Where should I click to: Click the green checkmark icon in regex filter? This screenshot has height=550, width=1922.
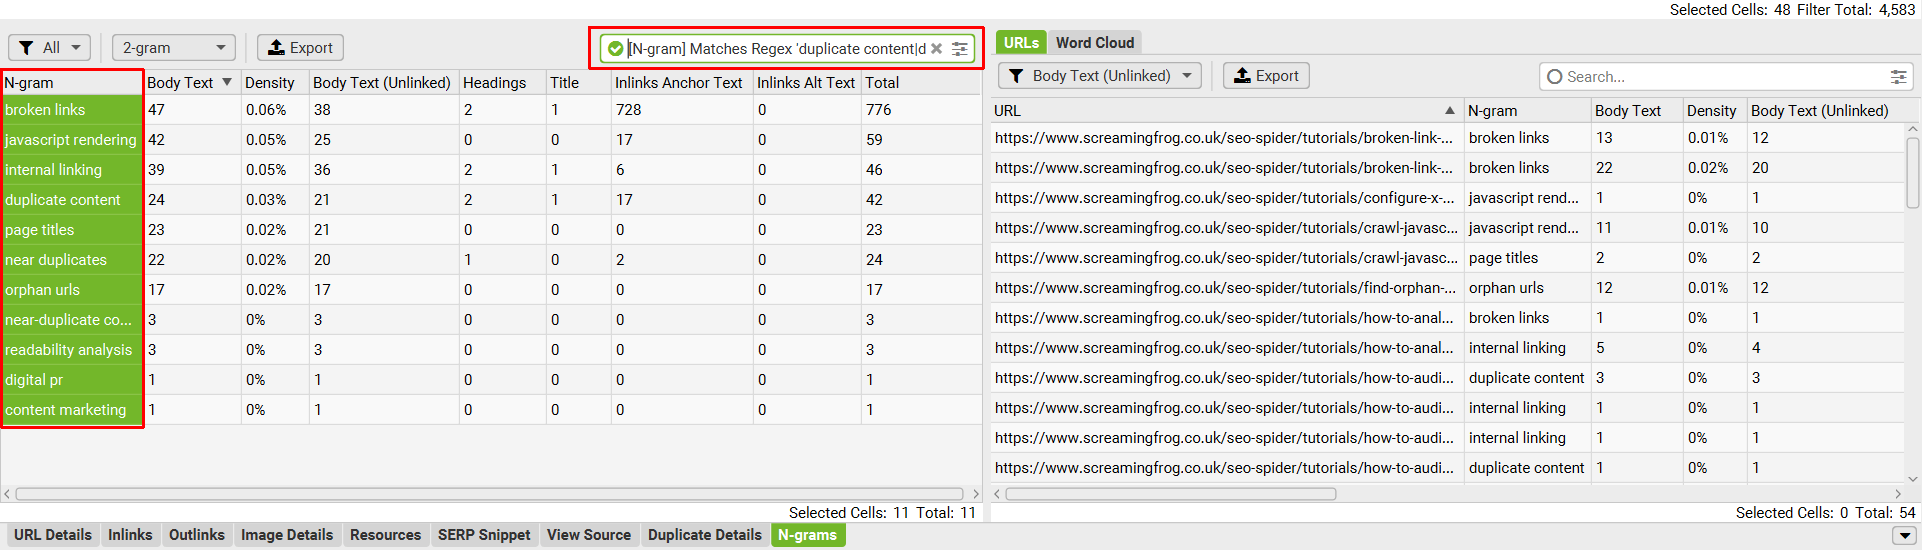tap(615, 48)
